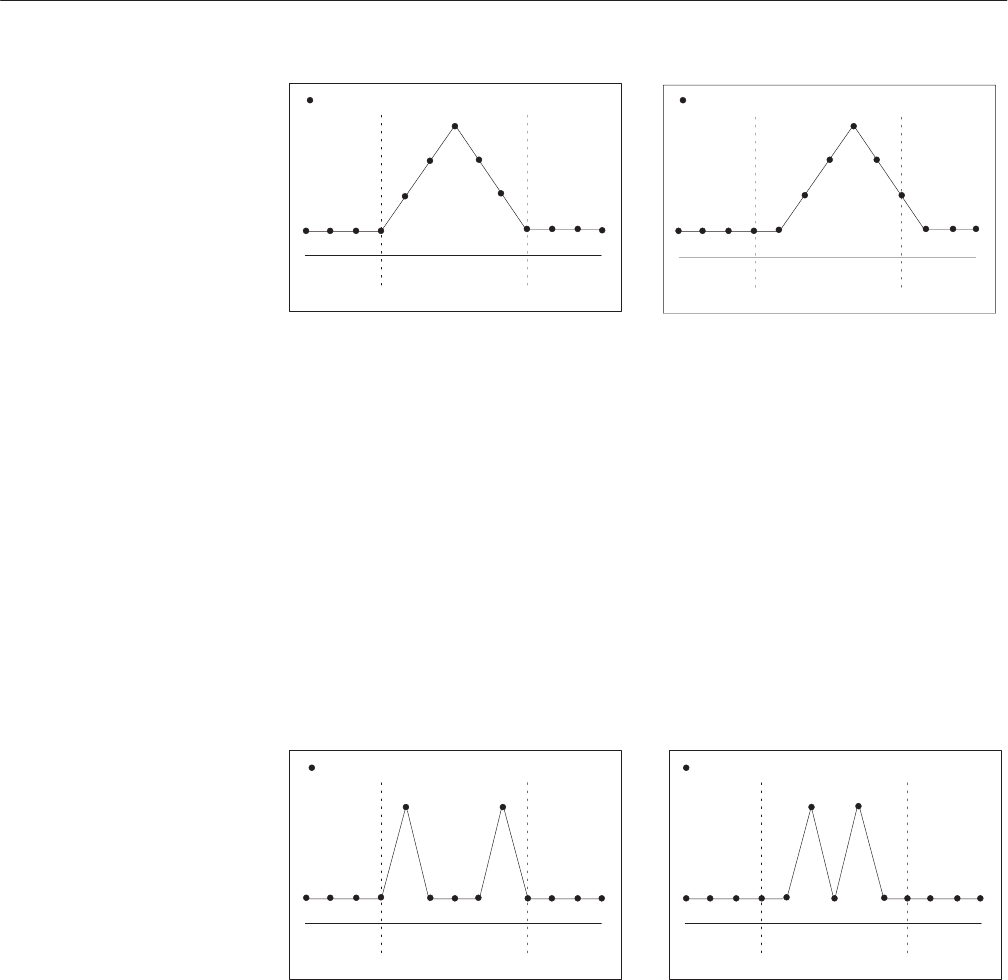
Task: Select the rightmost data point in top-right graph
Action: (977, 229)
